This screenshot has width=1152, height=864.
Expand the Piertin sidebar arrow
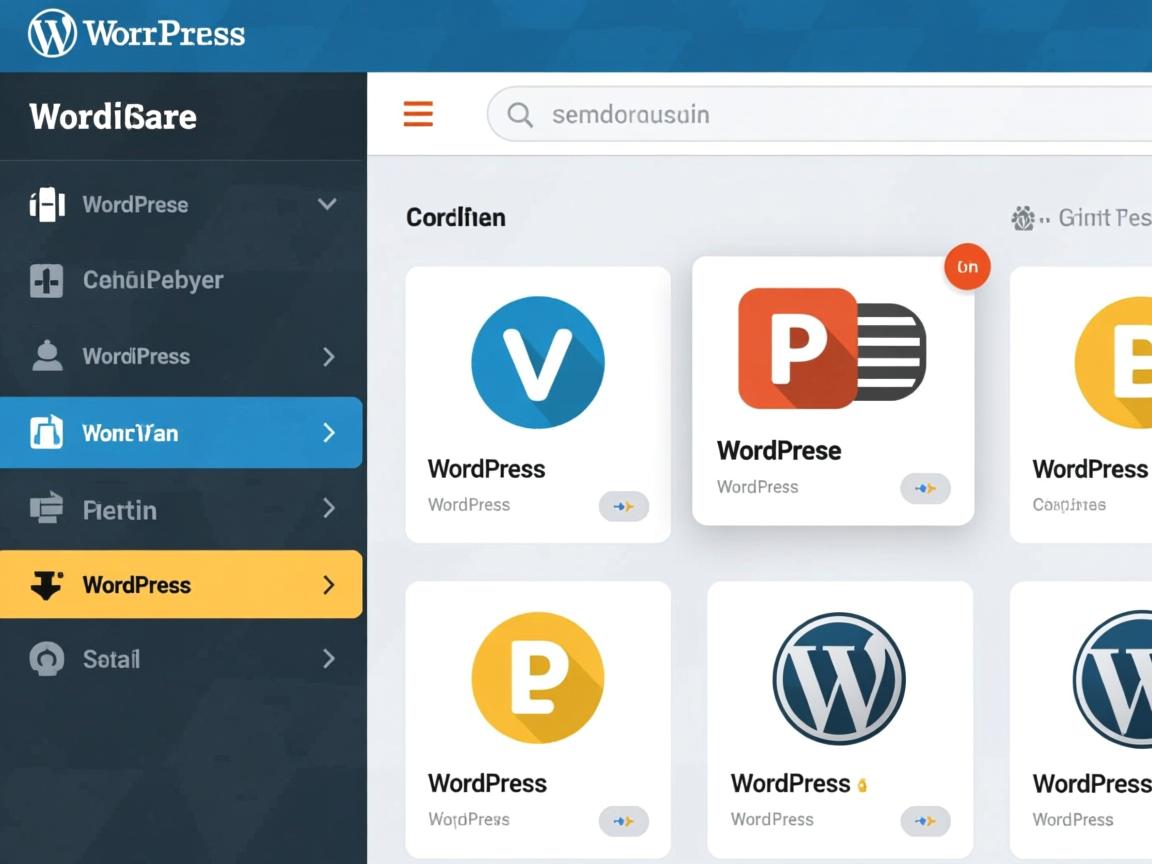pyautogui.click(x=328, y=509)
